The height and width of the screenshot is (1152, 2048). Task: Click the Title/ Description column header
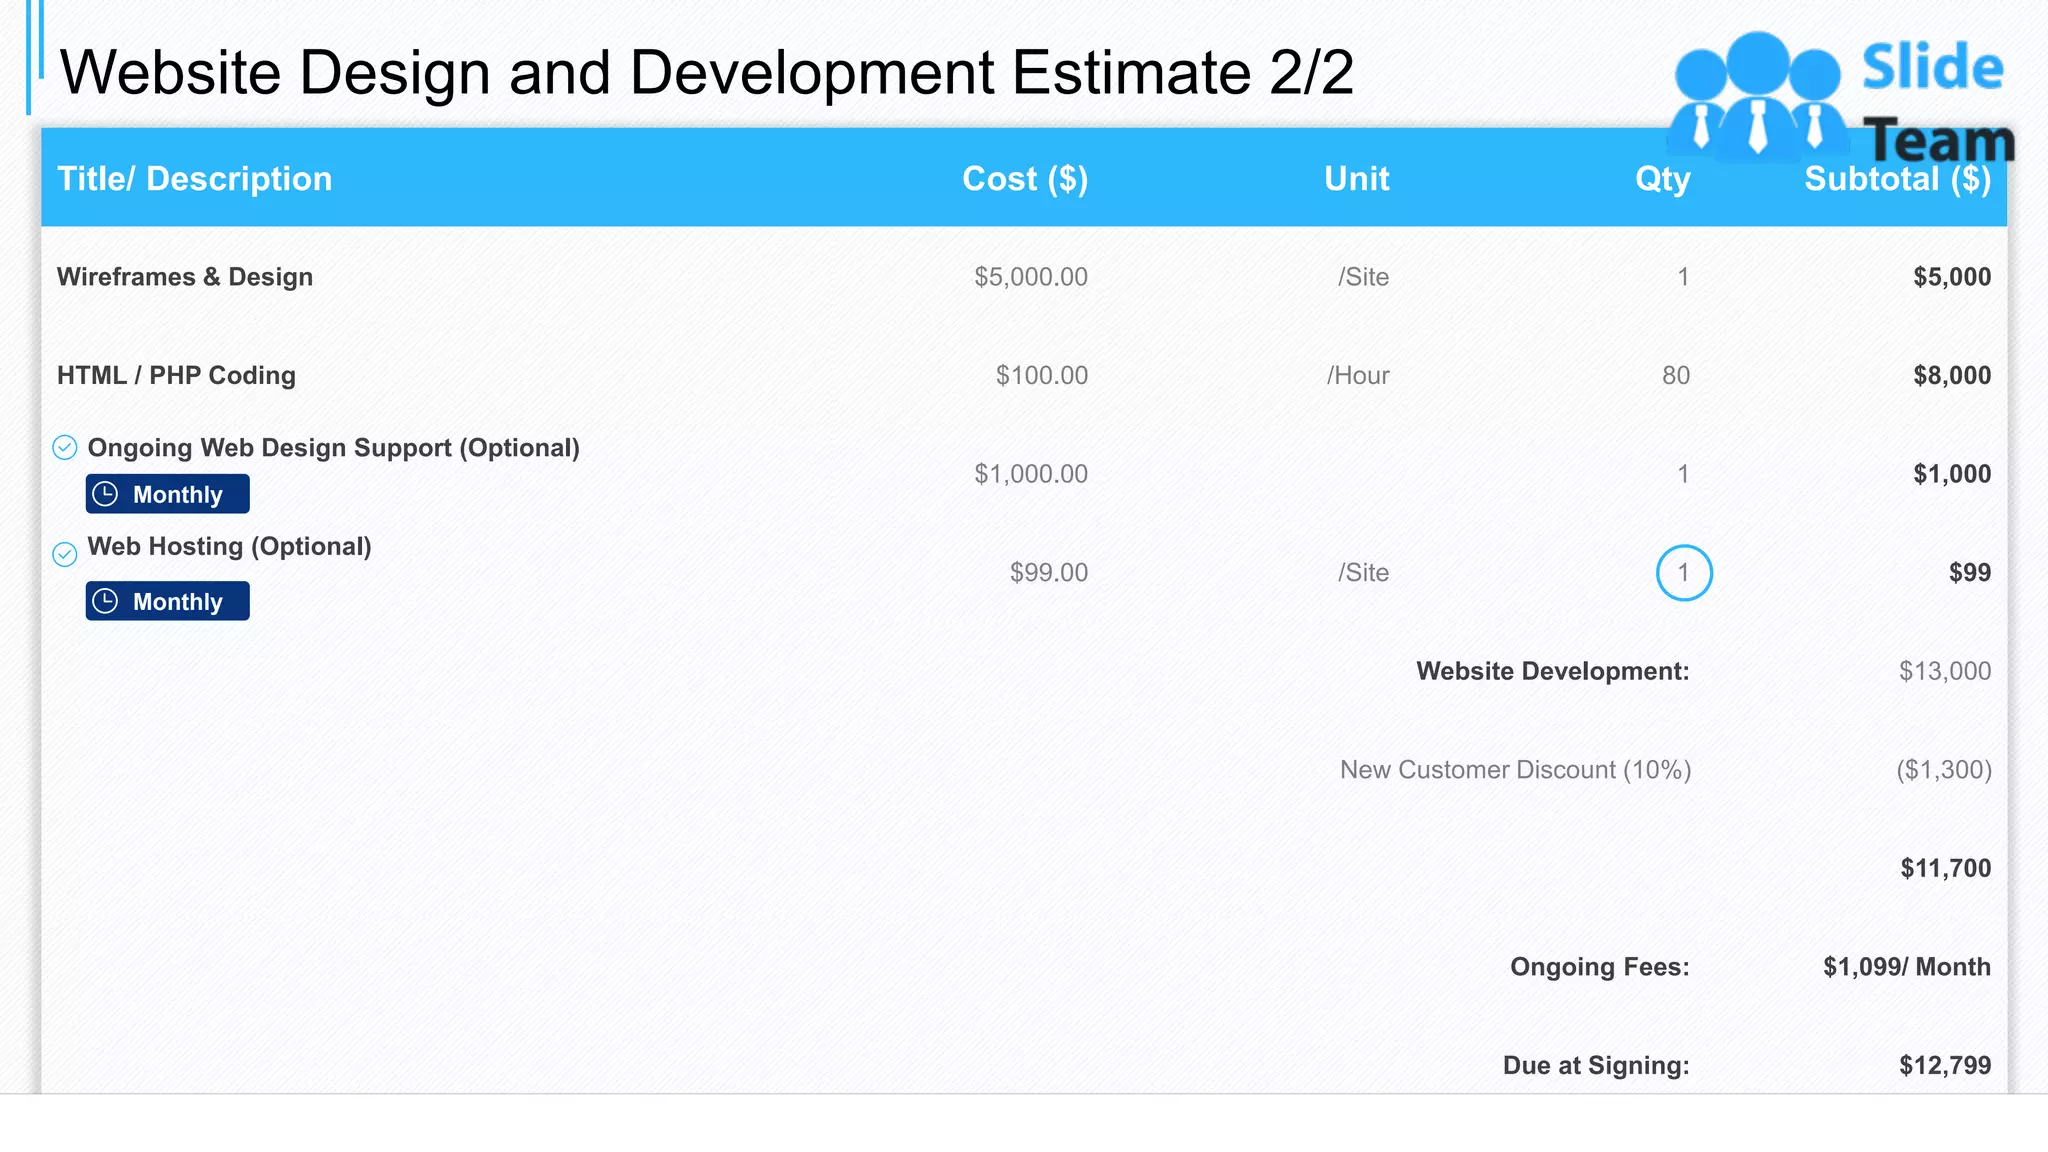click(195, 179)
